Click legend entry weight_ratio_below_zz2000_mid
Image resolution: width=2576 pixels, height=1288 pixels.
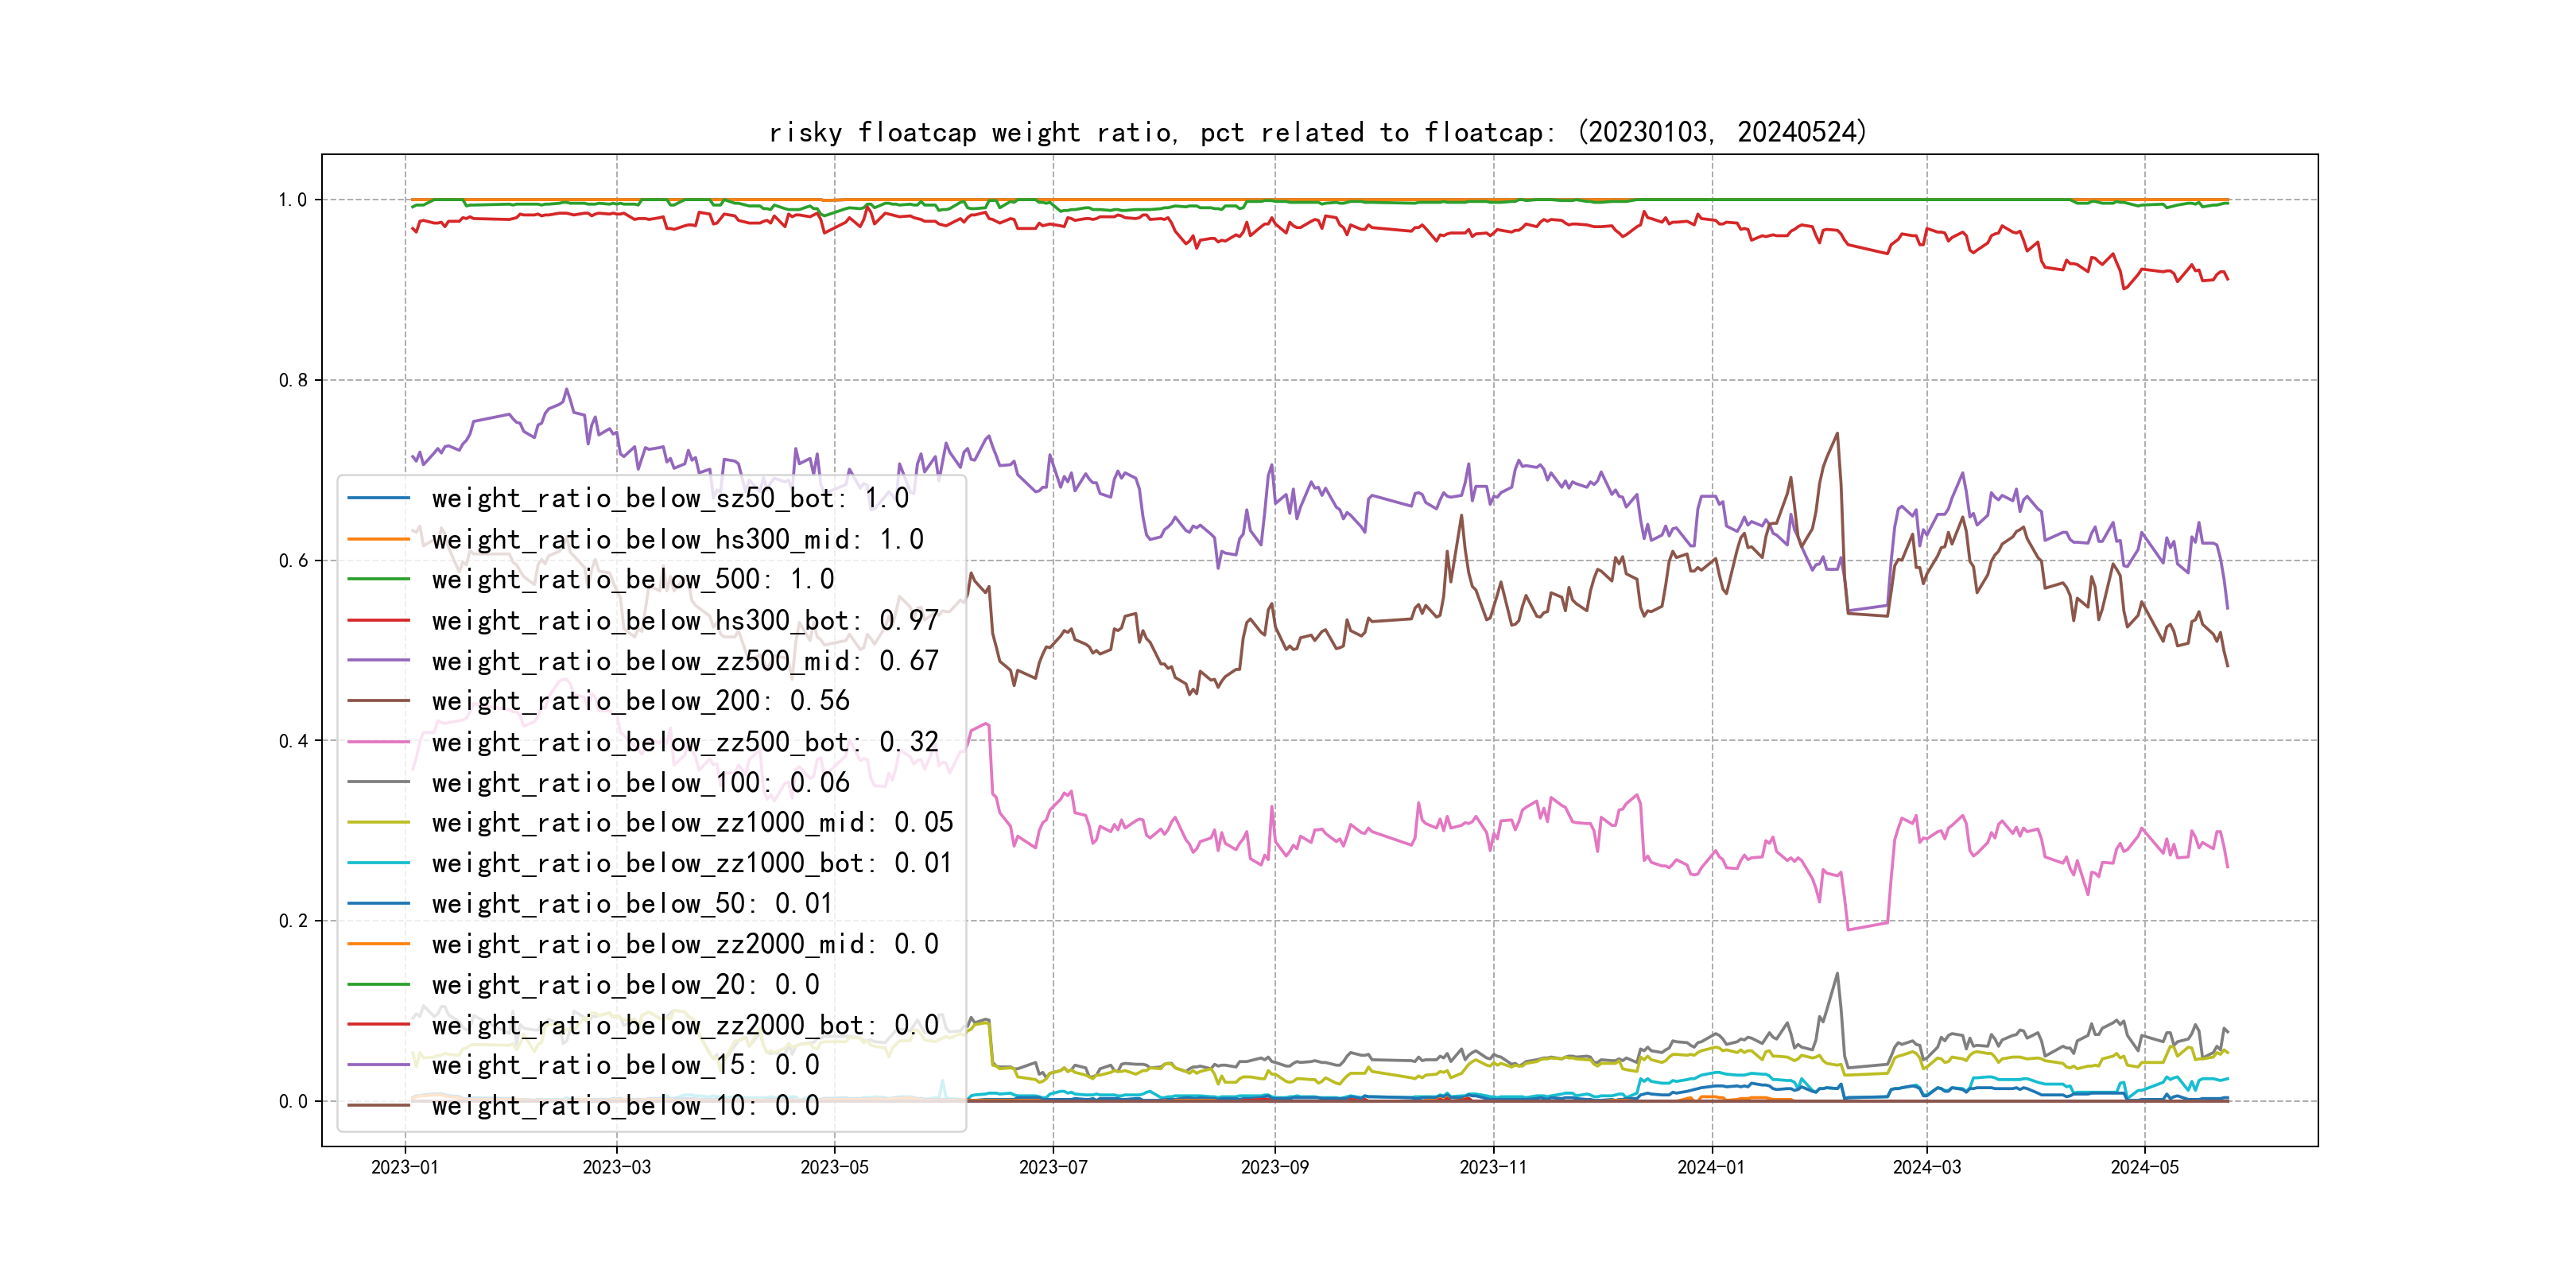pos(685,944)
